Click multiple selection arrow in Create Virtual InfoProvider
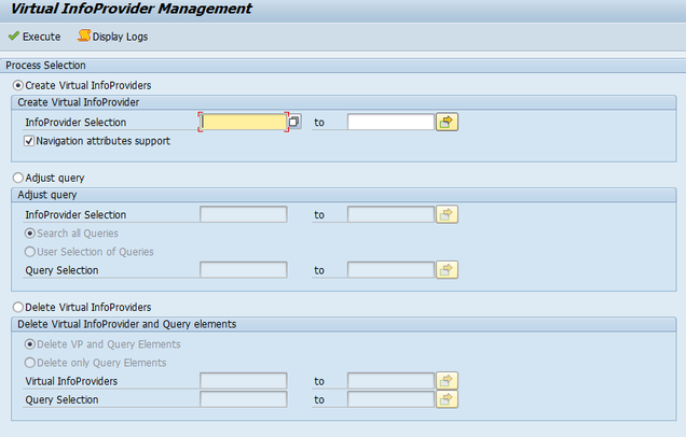Image resolution: width=686 pixels, height=437 pixels. tap(447, 122)
